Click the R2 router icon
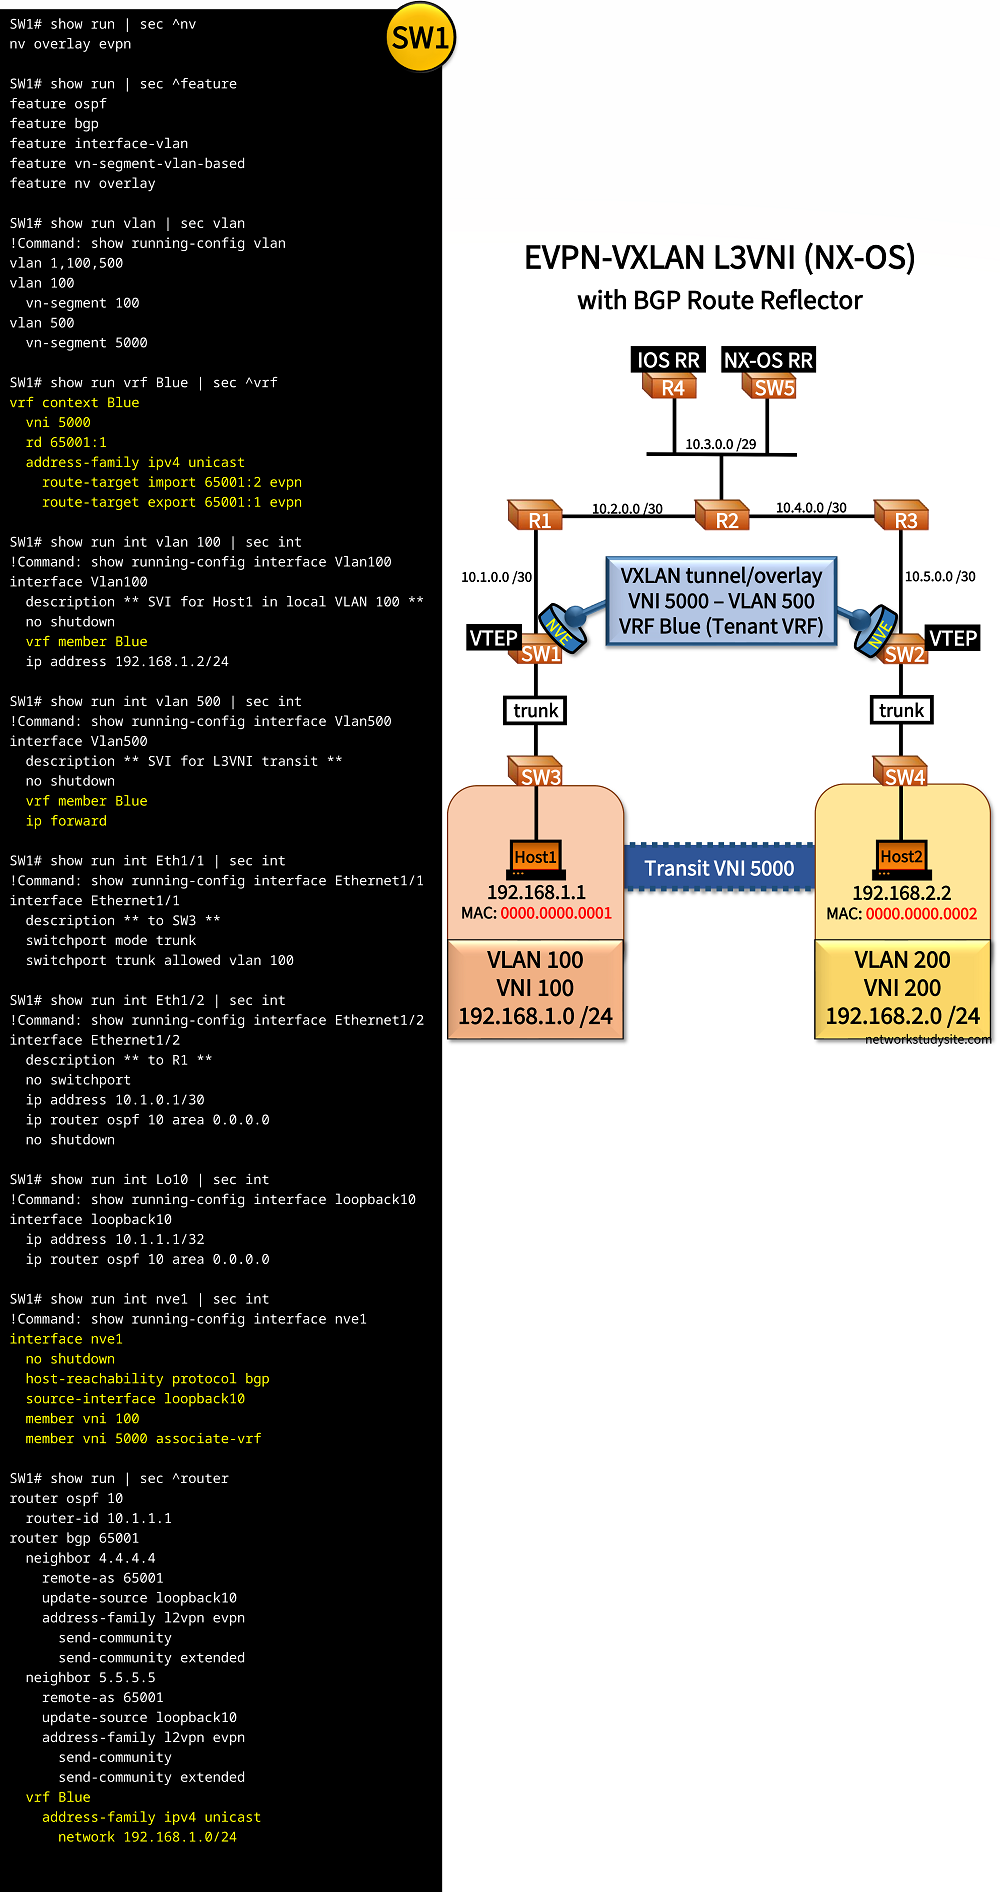The height and width of the screenshot is (1892, 1000). point(723,517)
